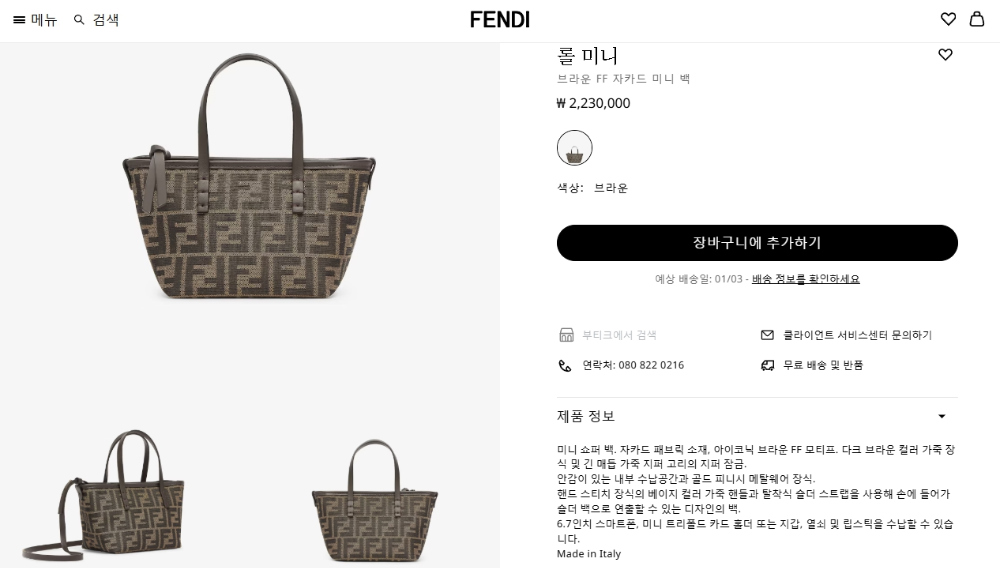Screen dimensions: 1000x568
Task: Click the FENDI logo
Action: tap(500, 19)
